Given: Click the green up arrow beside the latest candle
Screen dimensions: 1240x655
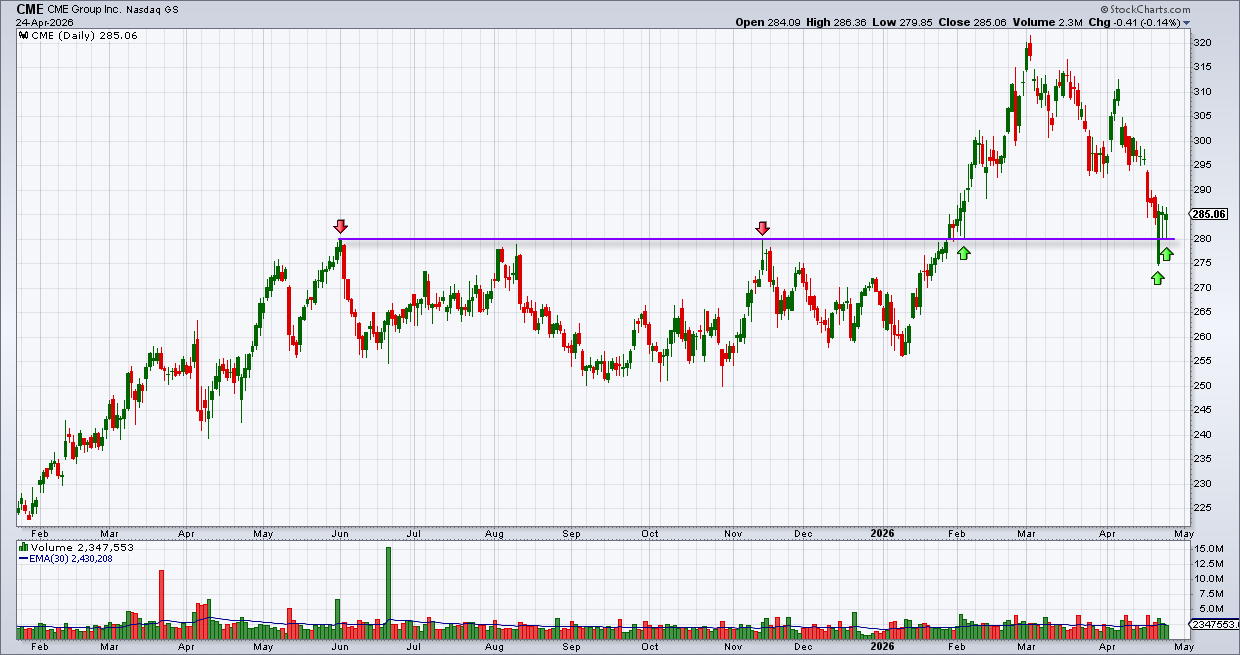Looking at the screenshot, I should coord(1167,254).
